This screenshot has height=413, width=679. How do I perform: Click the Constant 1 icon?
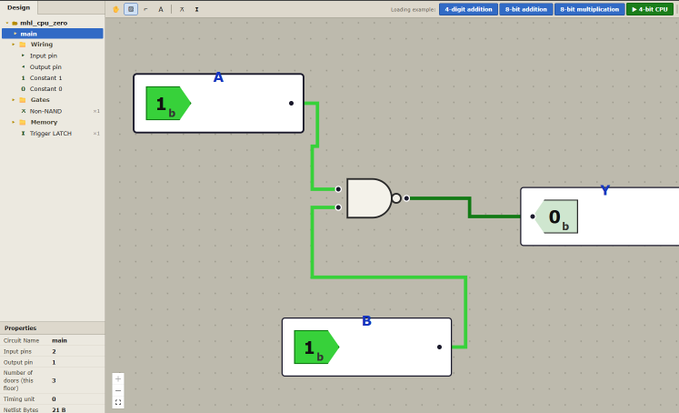23,78
